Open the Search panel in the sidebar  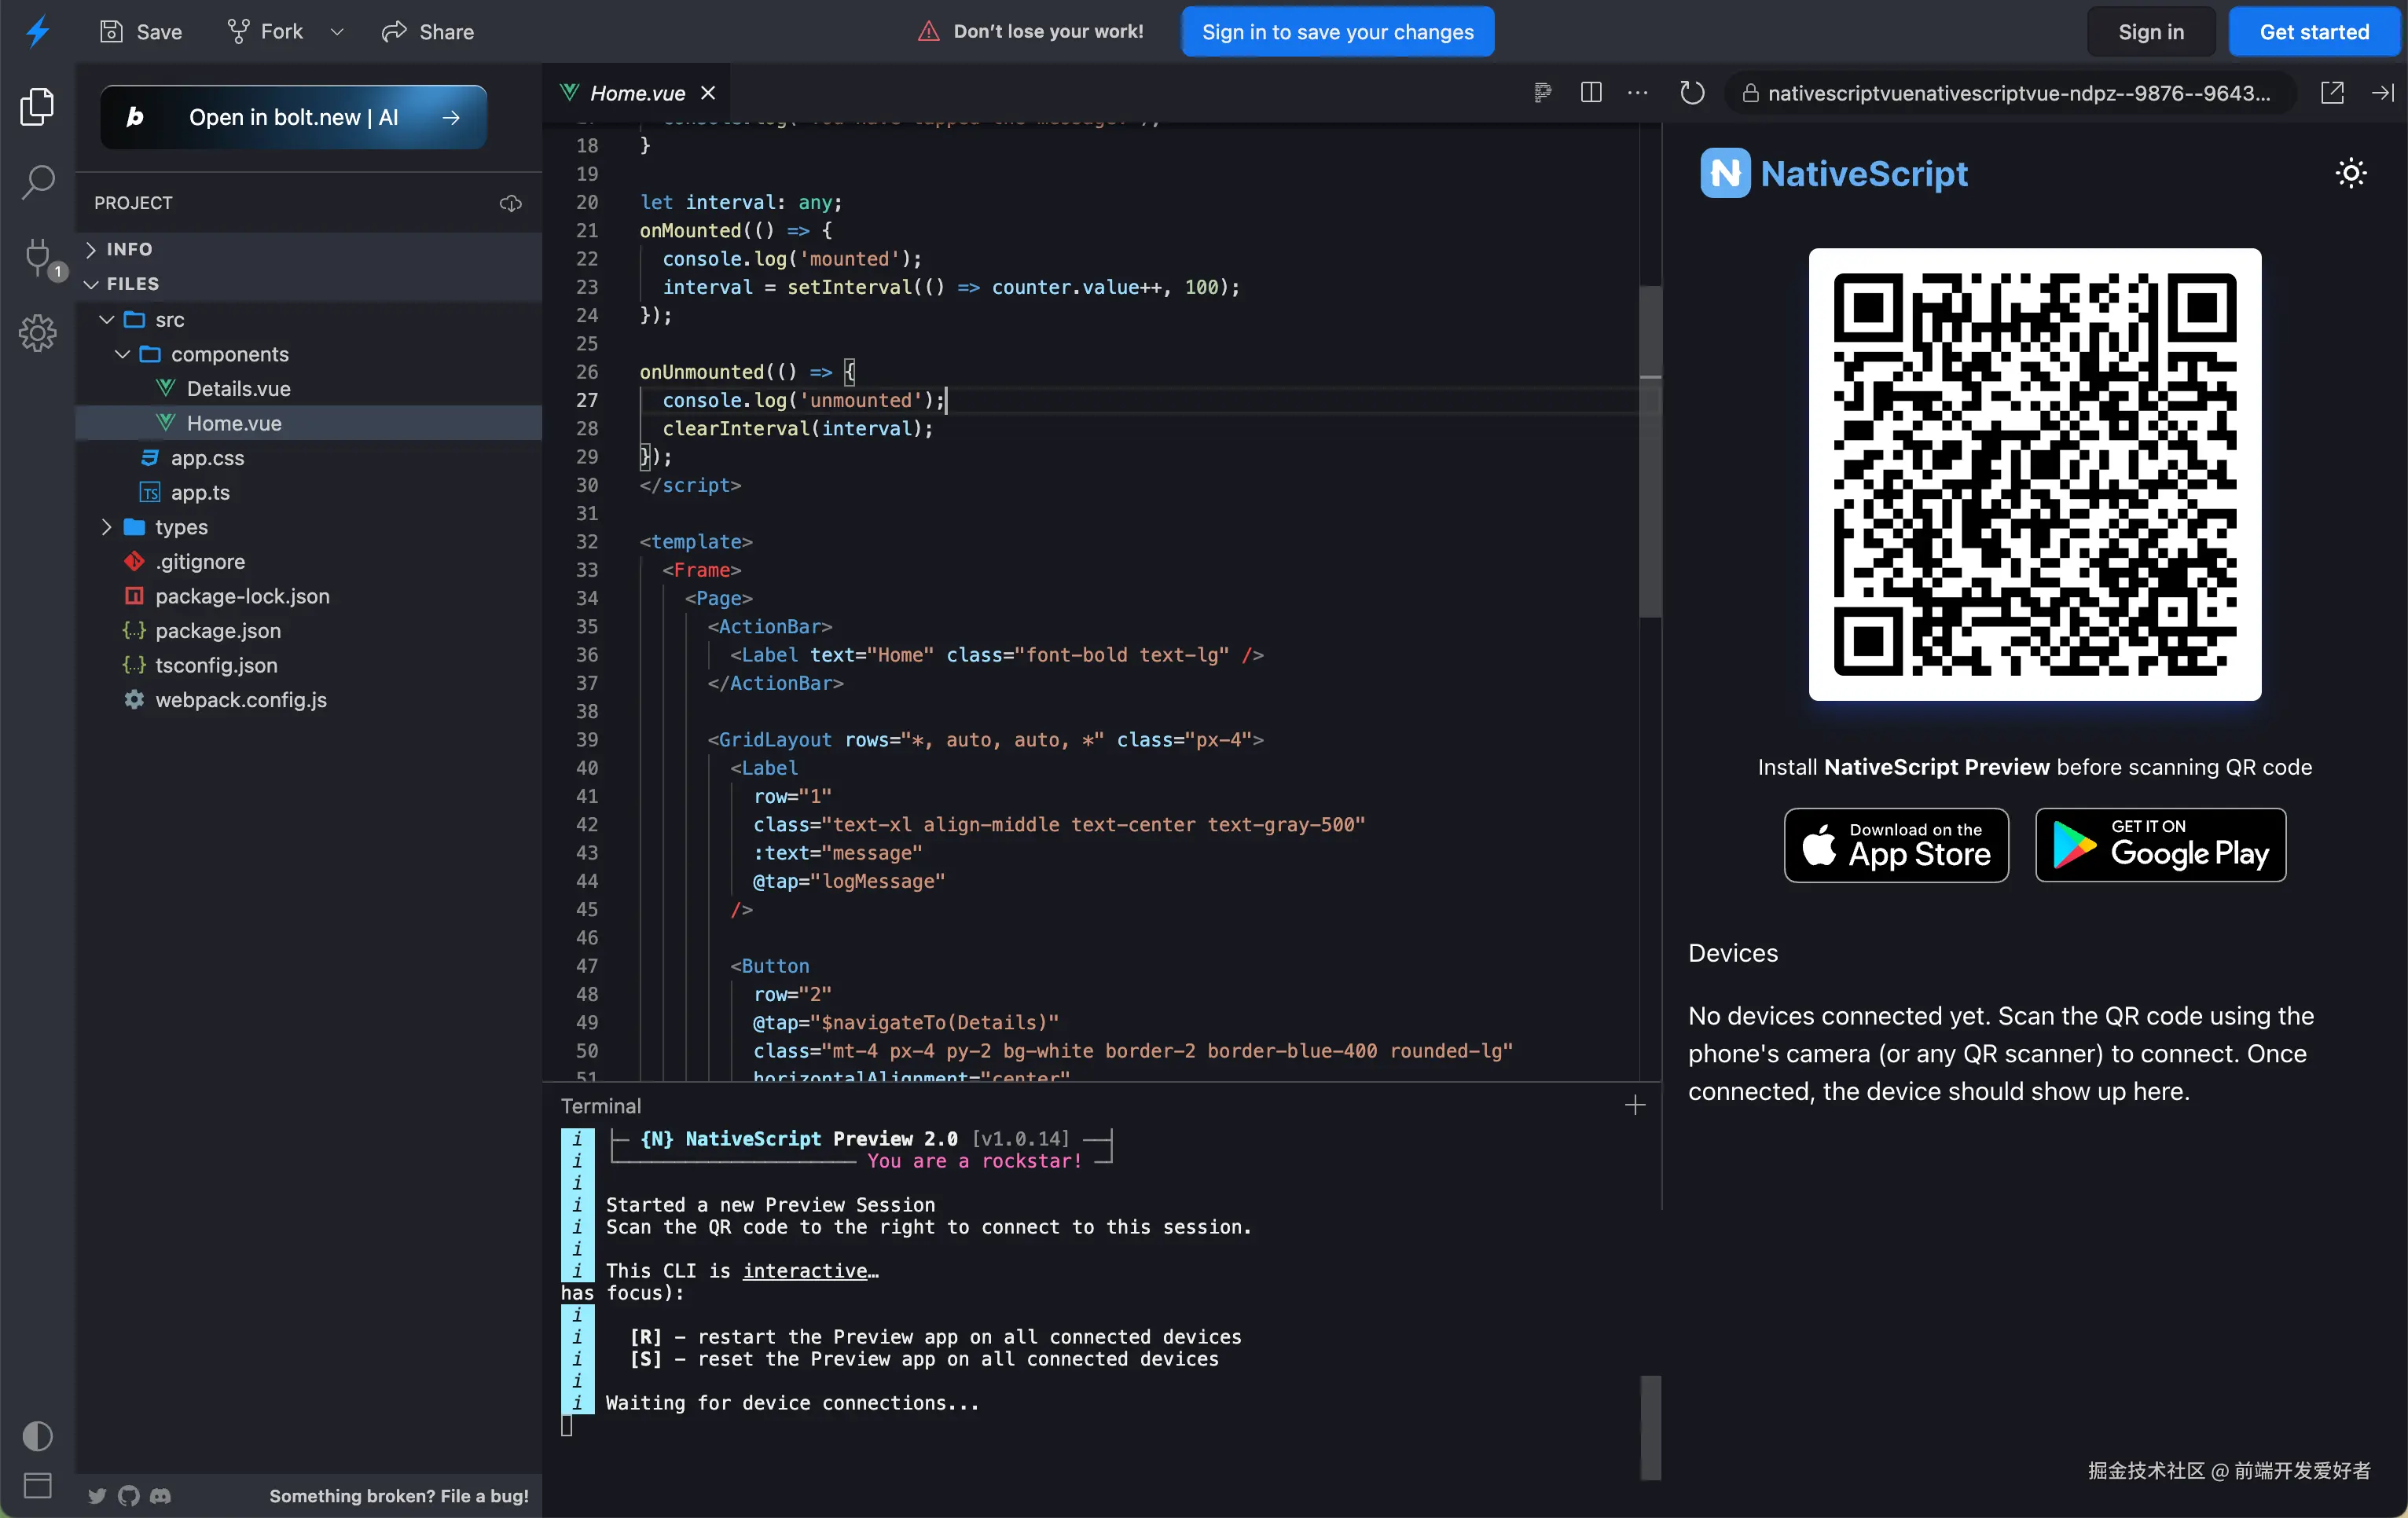(x=37, y=182)
